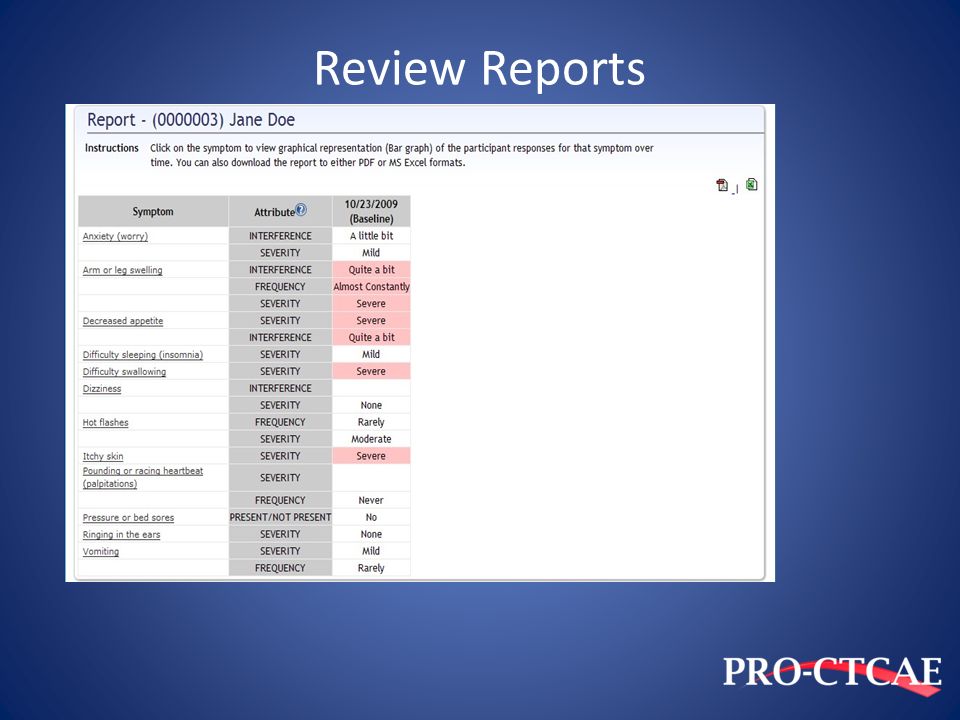Open Ringing in the ears link
Screen dimensions: 960x720
[121, 534]
